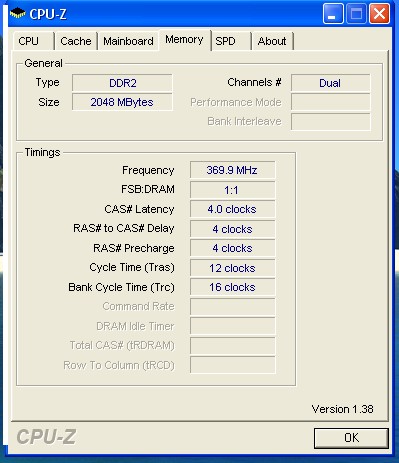Click the Channels # label
Image resolution: width=399 pixels, height=463 pixels.
(254, 82)
